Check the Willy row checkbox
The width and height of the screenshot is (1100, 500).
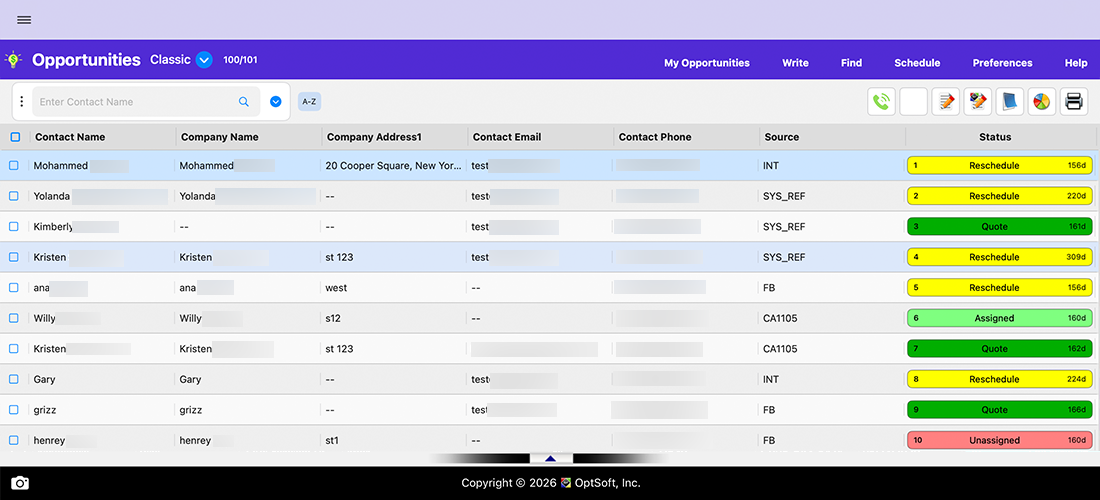[13, 318]
